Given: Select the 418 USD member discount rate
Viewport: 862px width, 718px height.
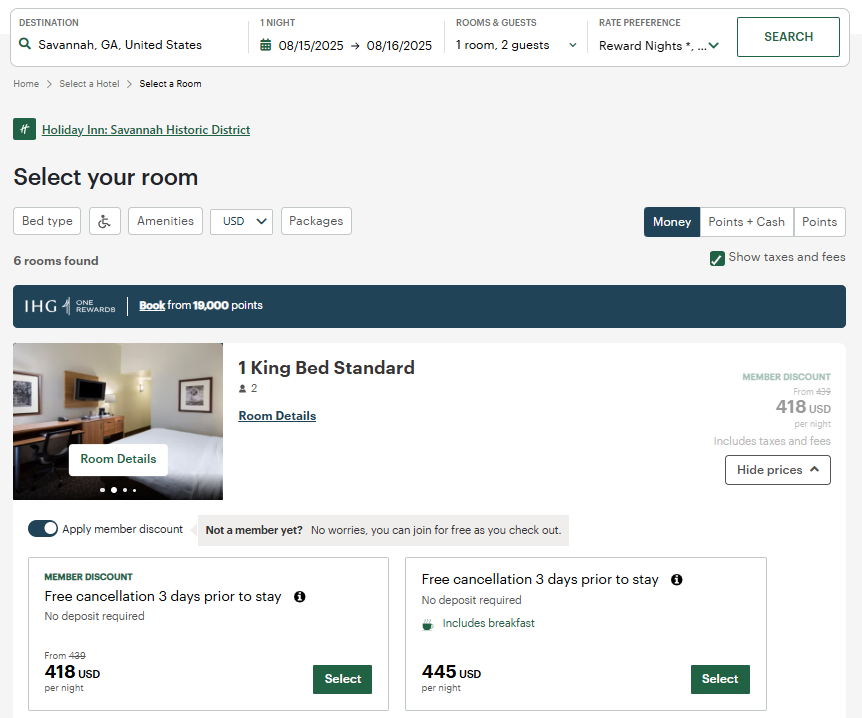Looking at the screenshot, I should click(x=342, y=679).
